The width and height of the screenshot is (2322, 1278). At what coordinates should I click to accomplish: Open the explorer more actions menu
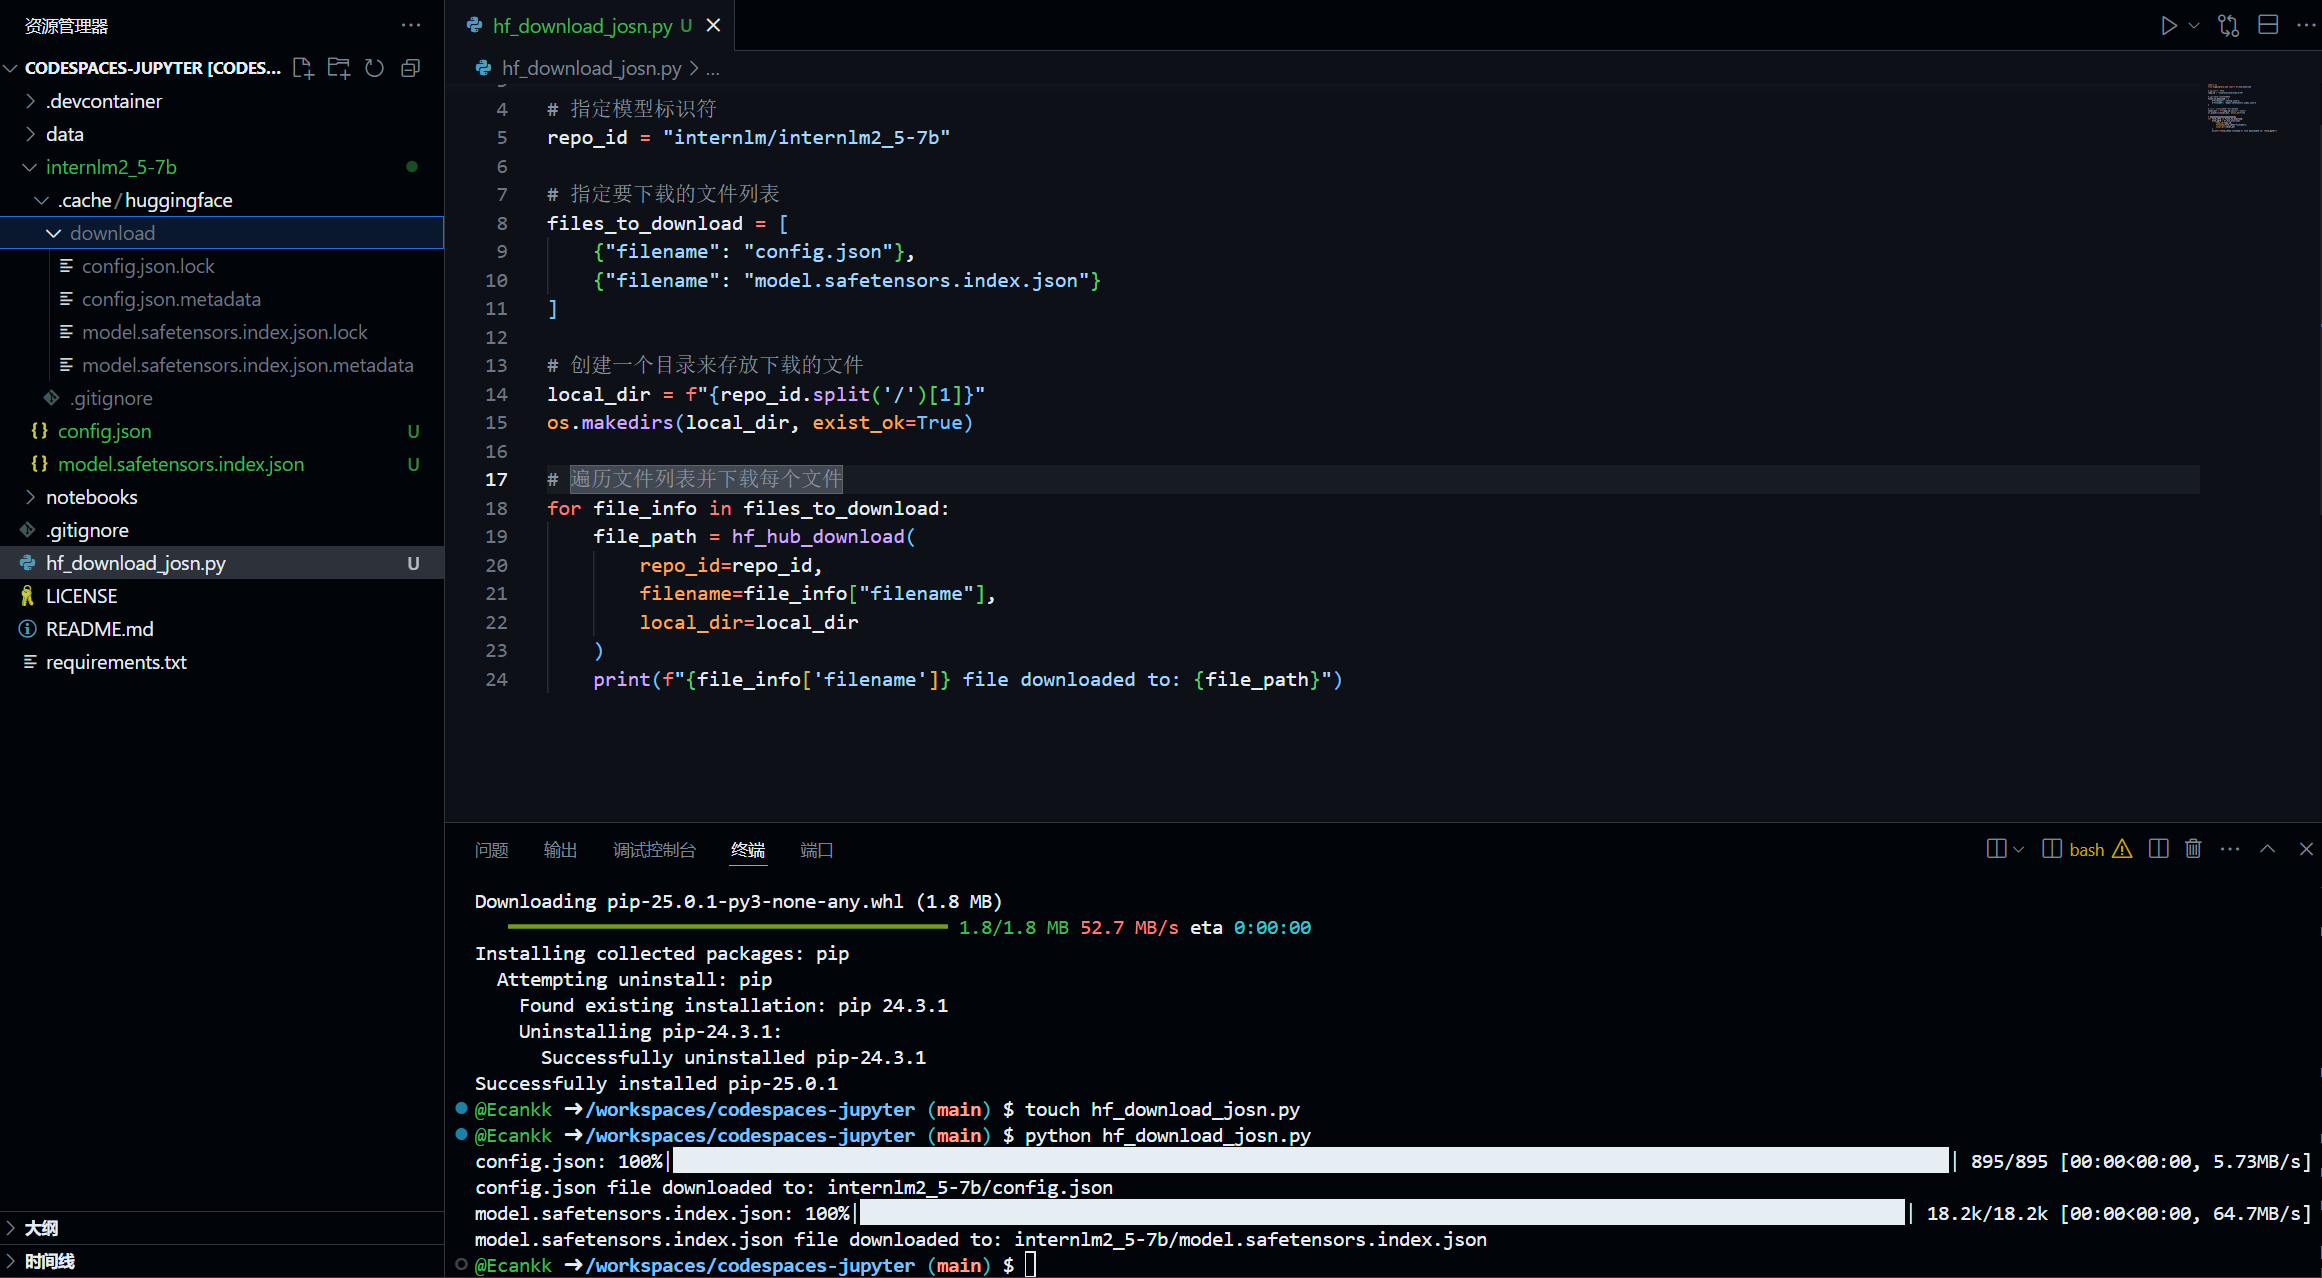tap(411, 25)
